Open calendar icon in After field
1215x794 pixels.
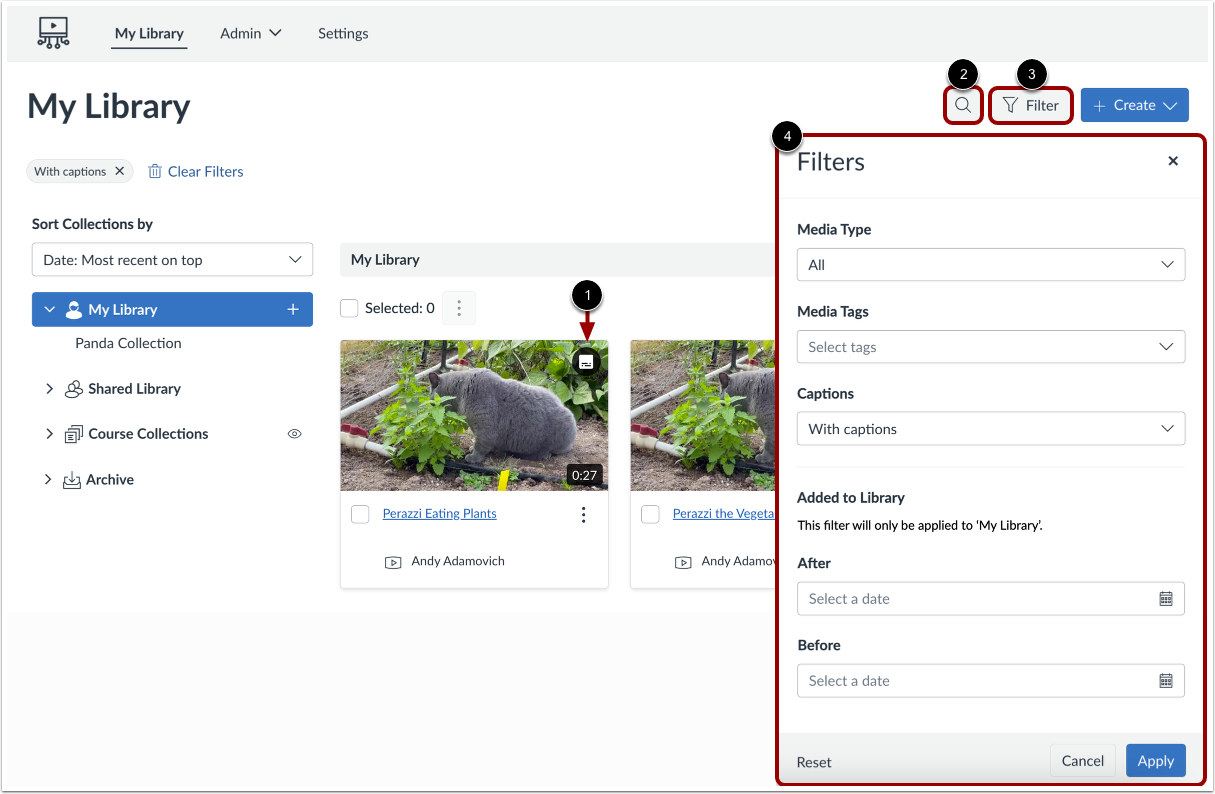1166,599
